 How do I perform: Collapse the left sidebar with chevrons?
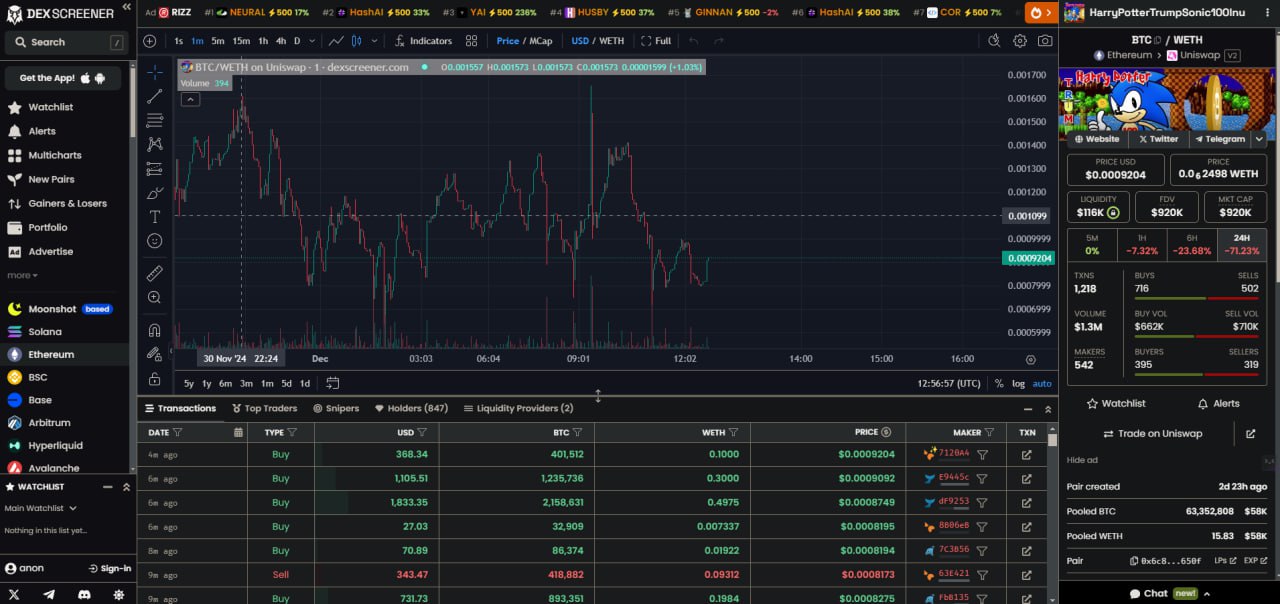(x=126, y=7)
